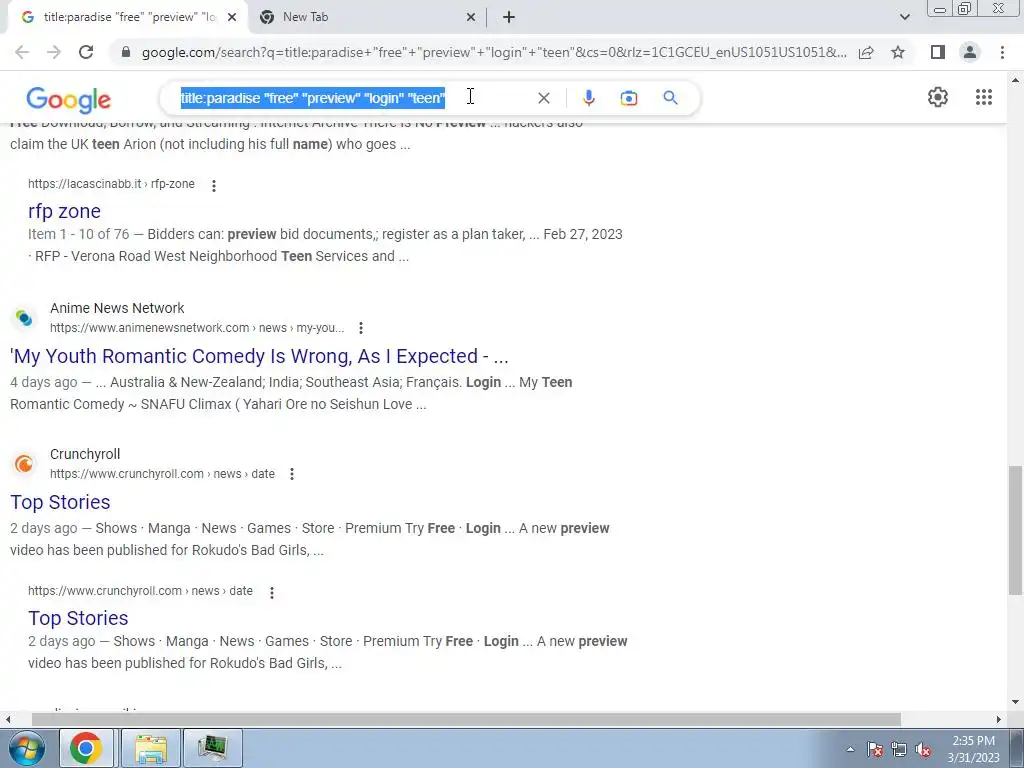Open the Chrome side panel
Image resolution: width=1024 pixels, height=768 pixels.
[x=938, y=52]
